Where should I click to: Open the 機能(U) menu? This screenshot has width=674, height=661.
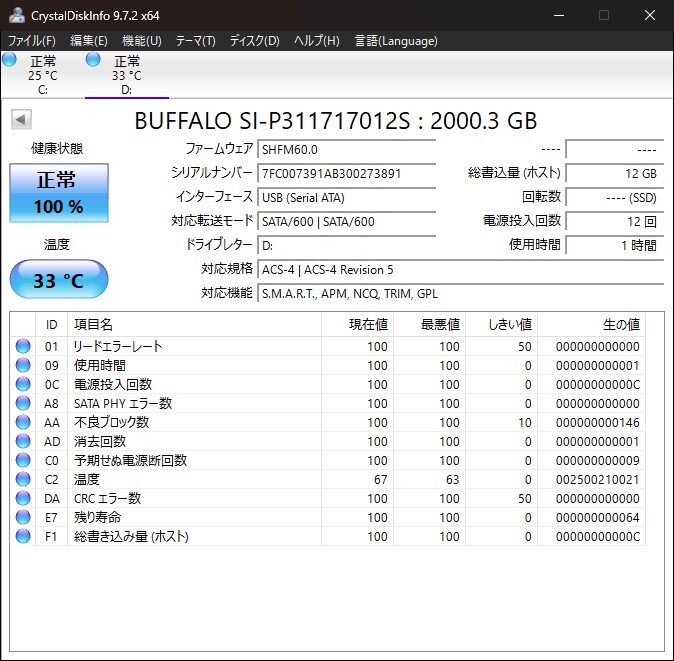(141, 41)
